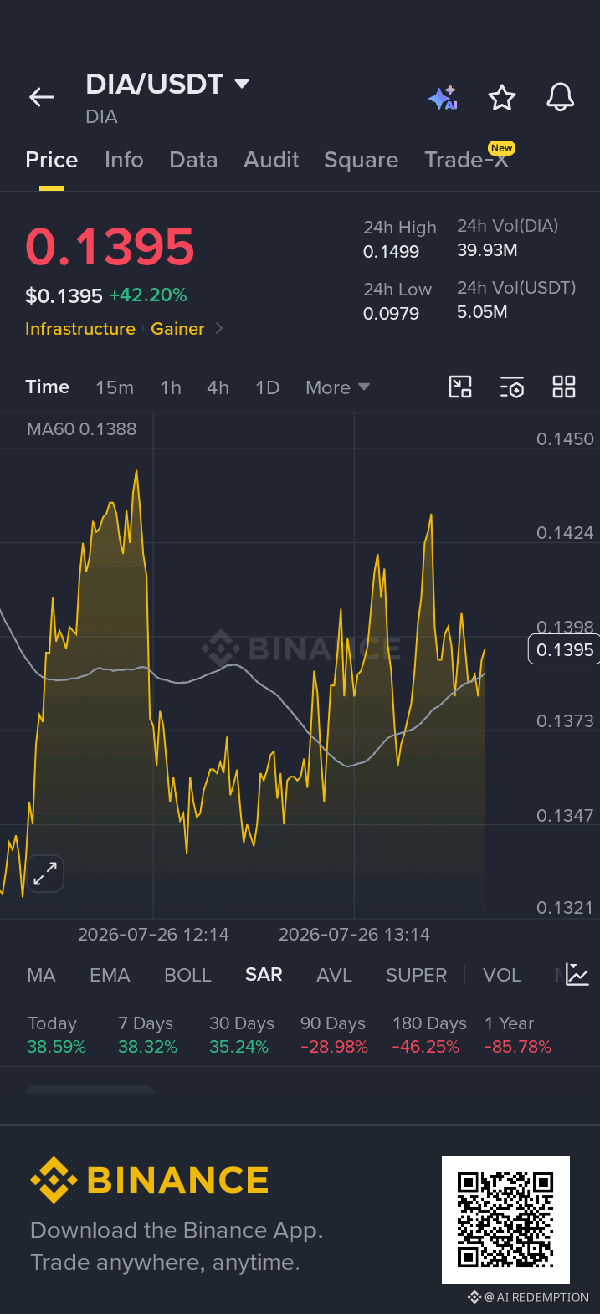This screenshot has width=600, height=1314.
Task: Toggle the VOL indicator
Action: [x=502, y=975]
